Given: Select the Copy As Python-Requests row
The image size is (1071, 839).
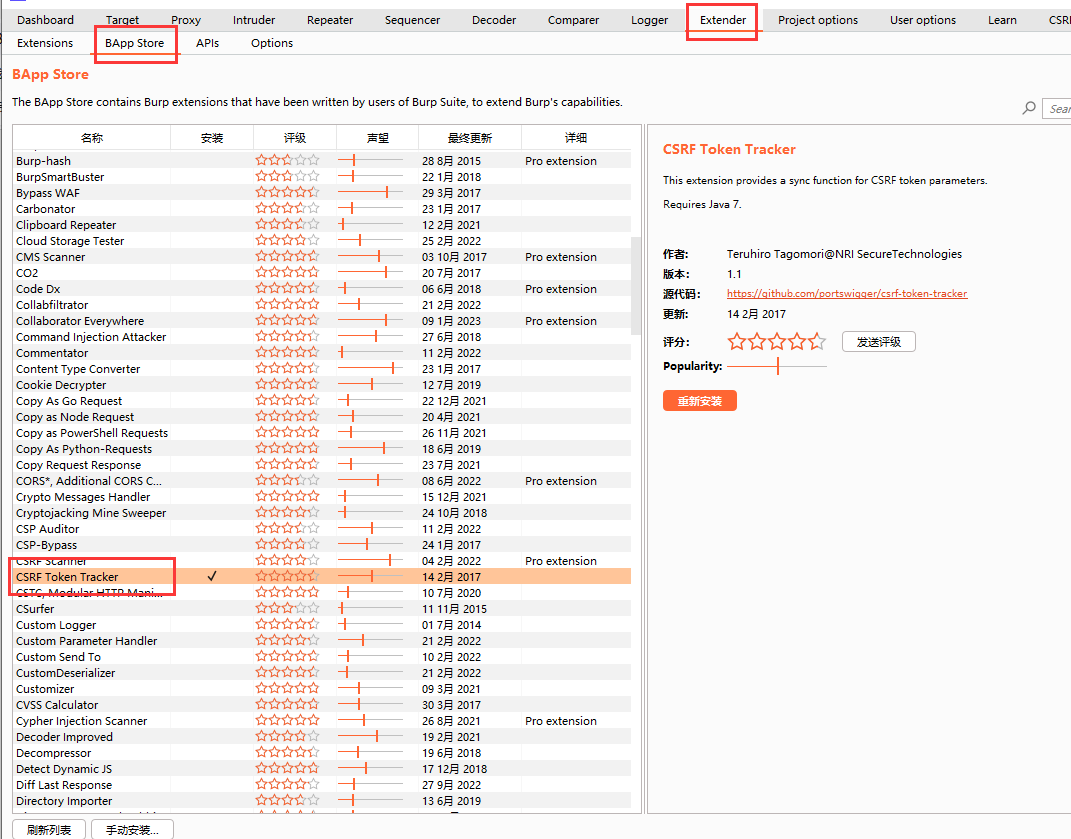Looking at the screenshot, I should pyautogui.click(x=322, y=449).
